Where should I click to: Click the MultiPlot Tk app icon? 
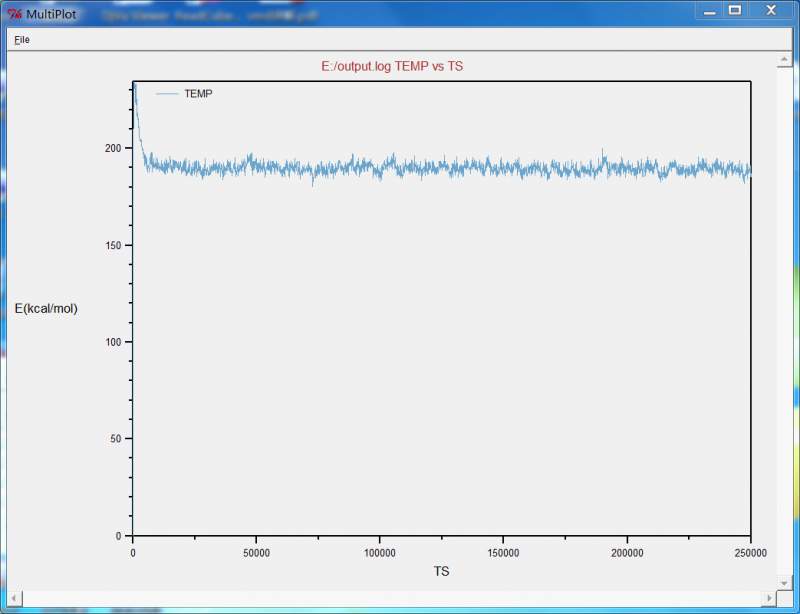[15, 14]
